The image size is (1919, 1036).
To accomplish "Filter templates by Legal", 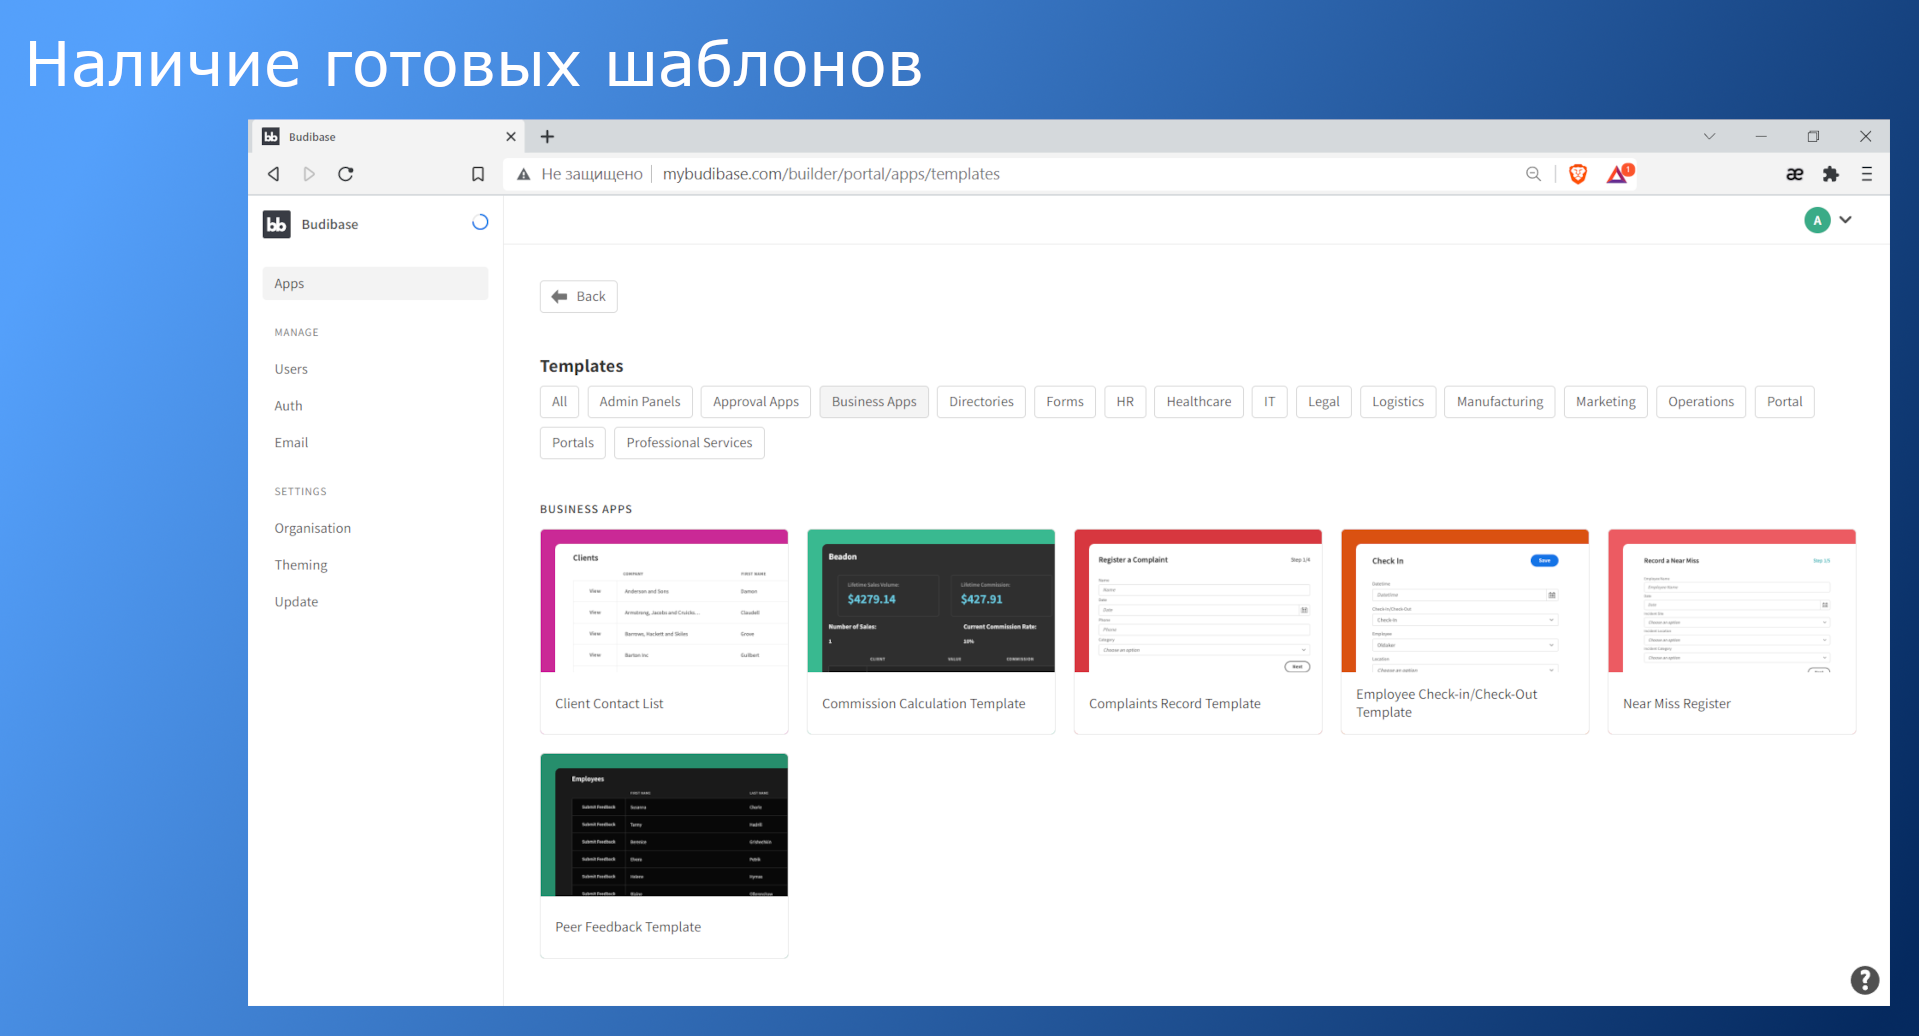I will coord(1324,402).
